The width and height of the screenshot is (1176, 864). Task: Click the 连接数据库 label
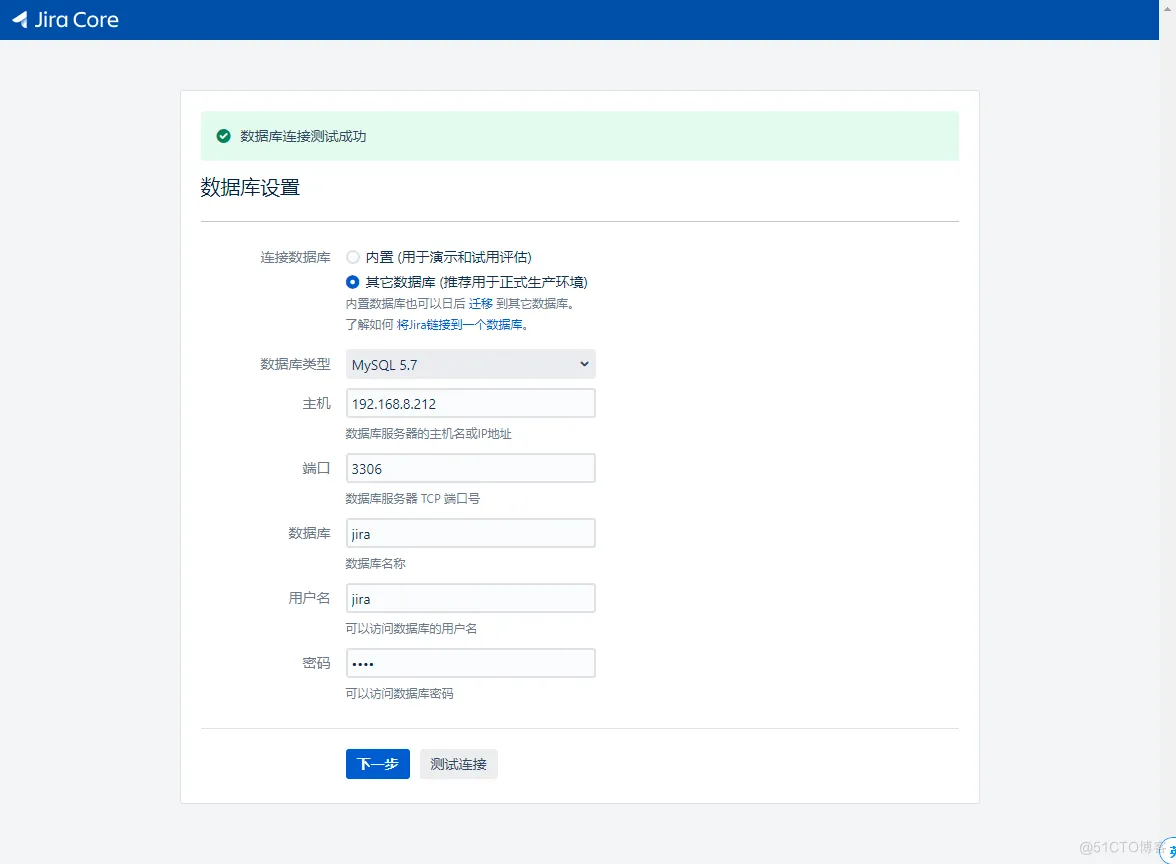pos(295,257)
